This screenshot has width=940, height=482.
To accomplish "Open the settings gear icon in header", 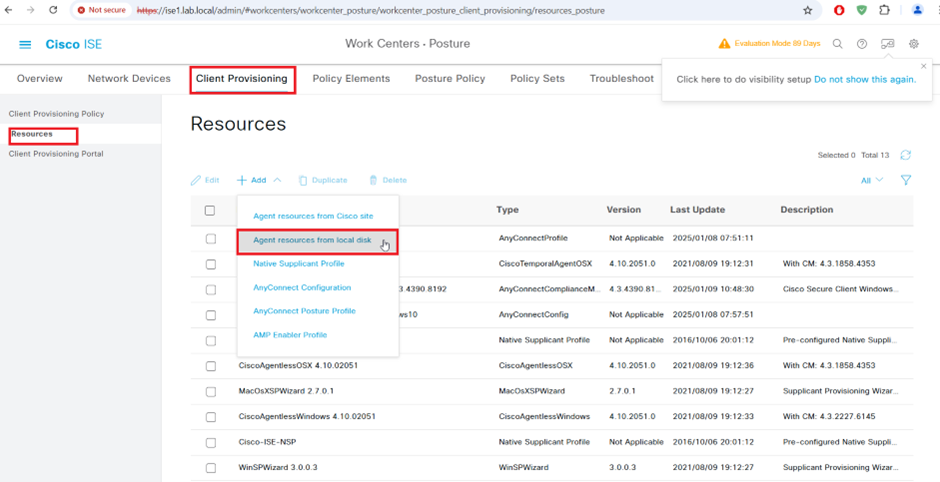I will [x=914, y=44].
